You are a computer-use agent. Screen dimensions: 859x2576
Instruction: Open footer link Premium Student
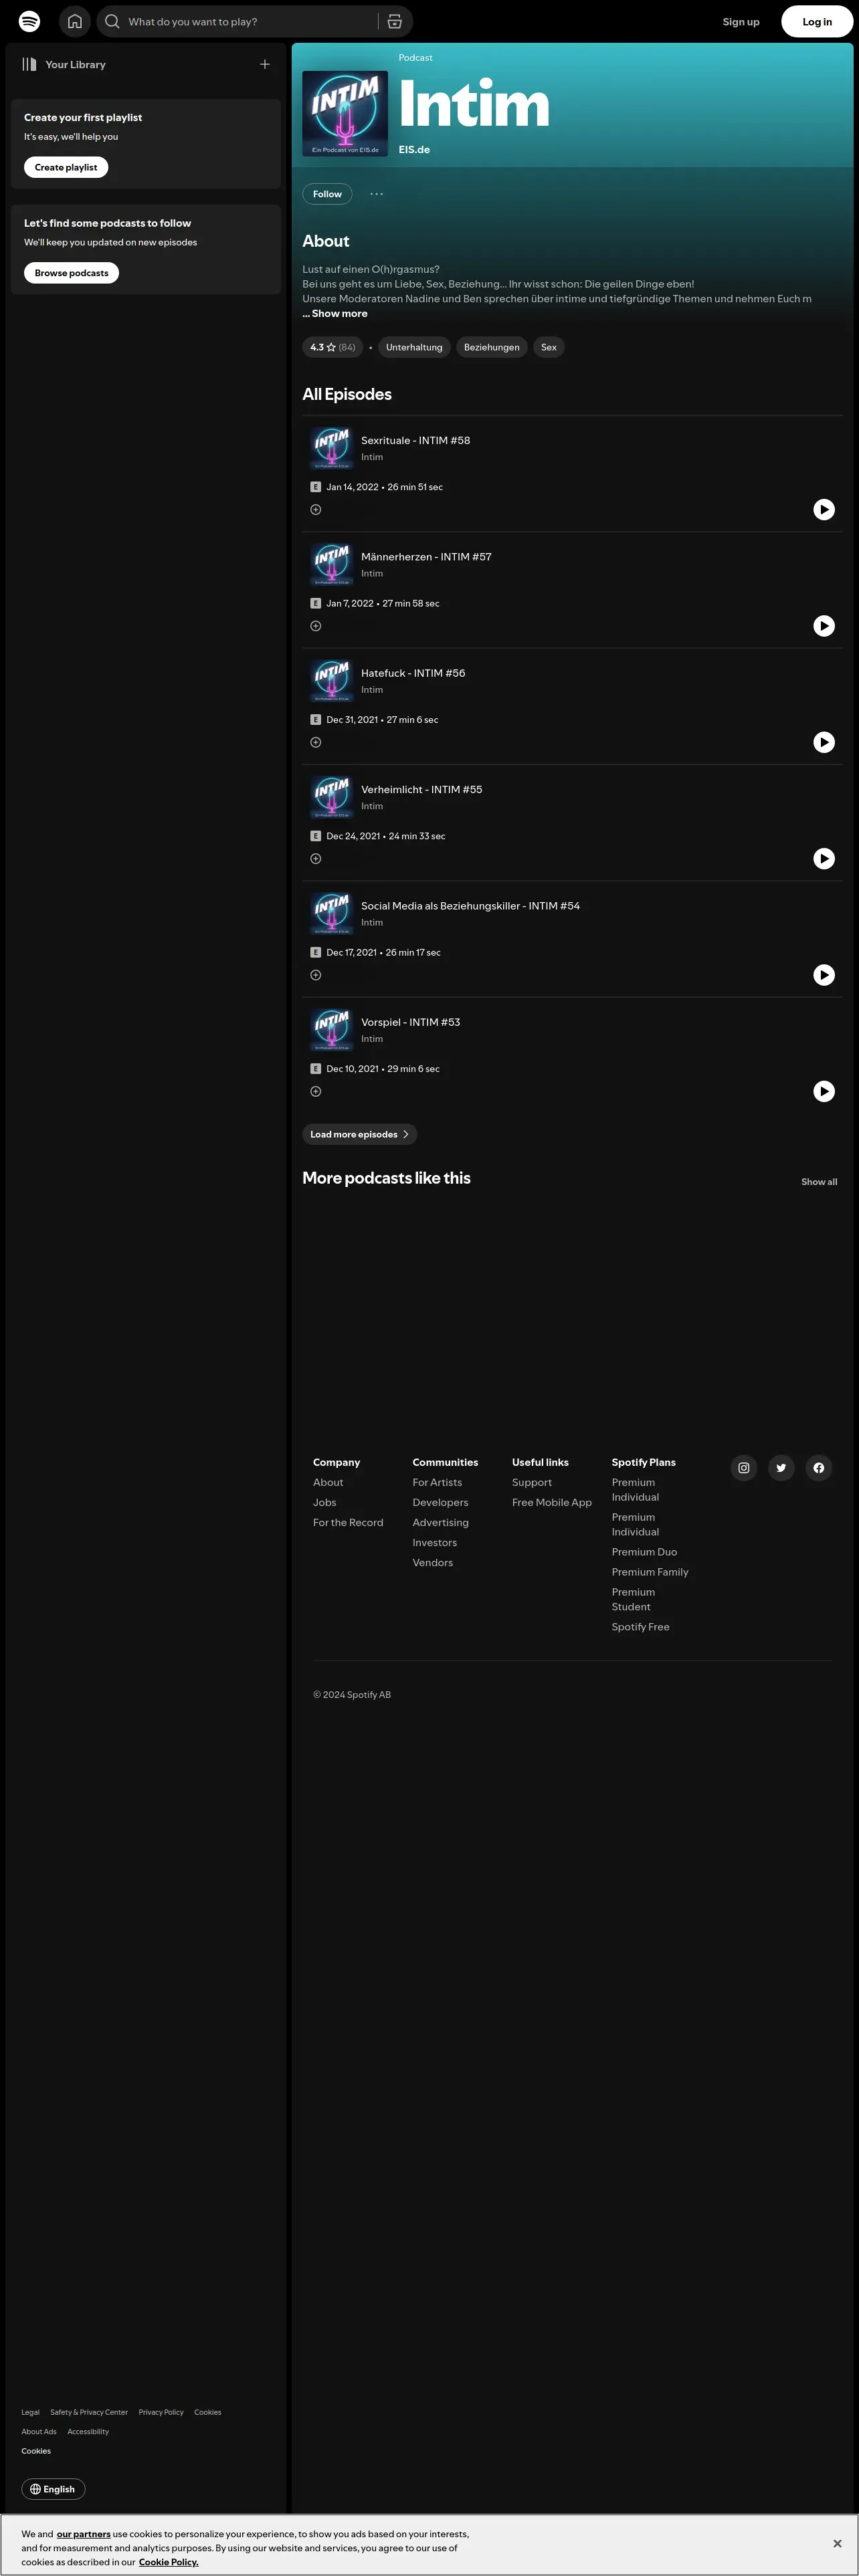point(634,1600)
